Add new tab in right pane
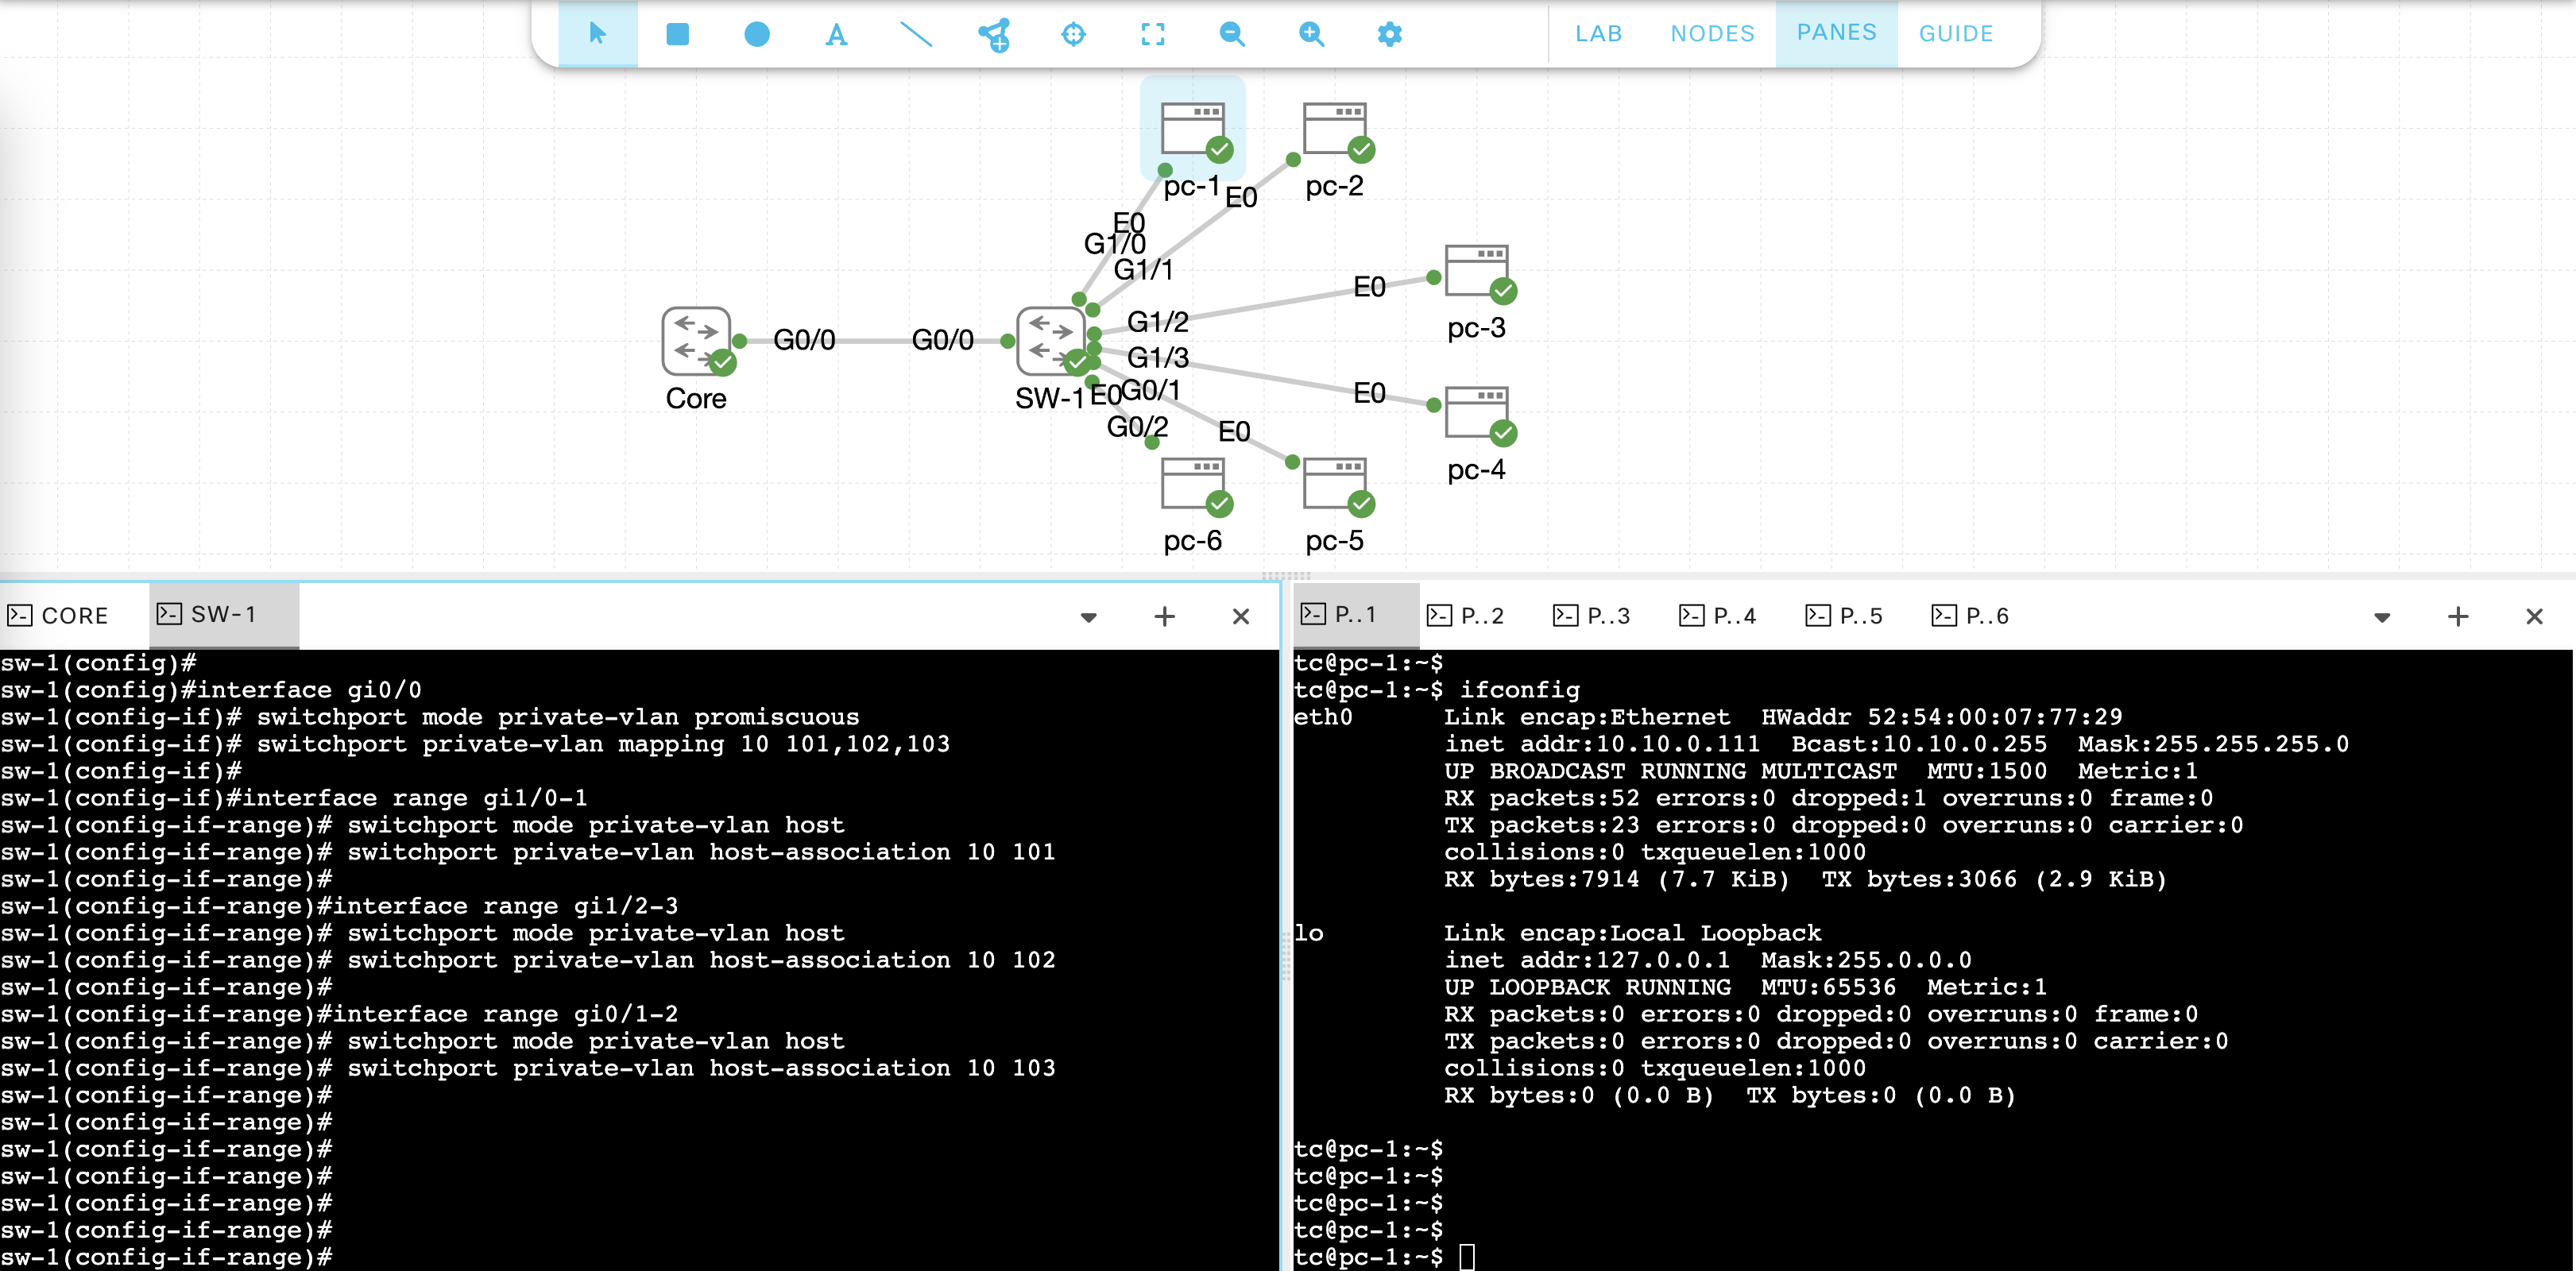This screenshot has width=2576, height=1271. [x=2457, y=617]
